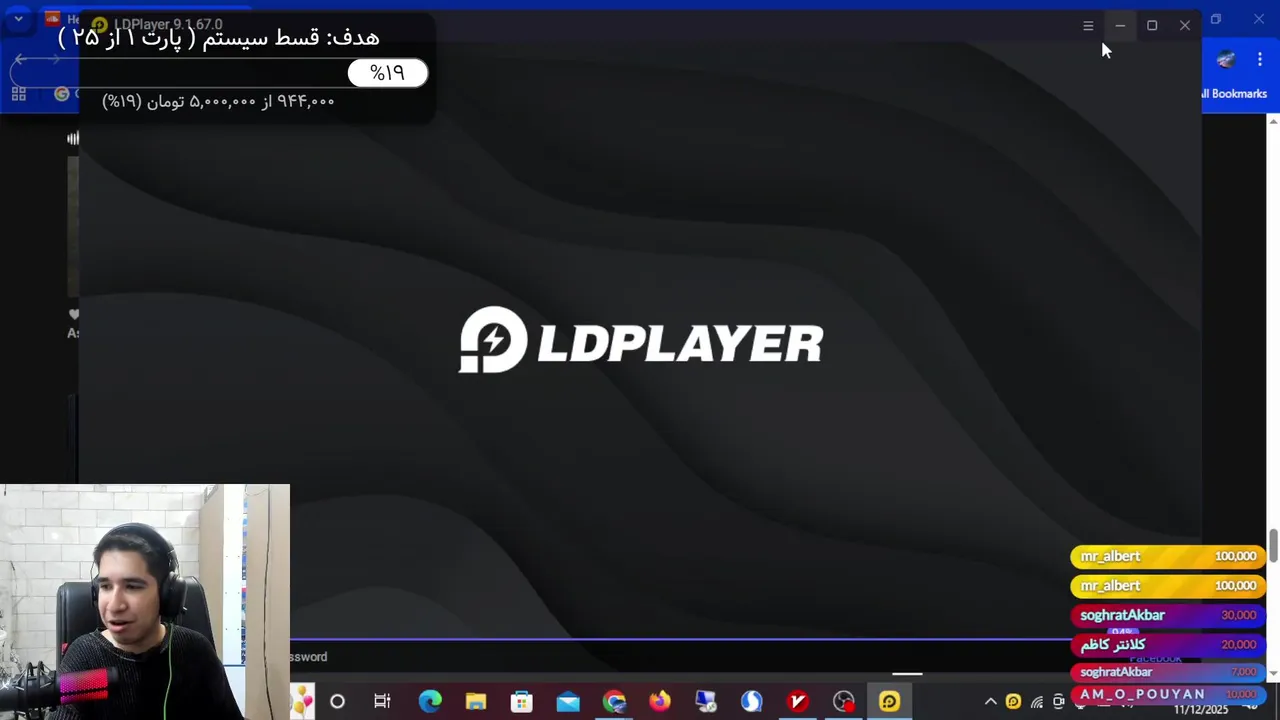Screen dimensions: 1280x720
Task: Click the LDPlayer logo in center
Action: coord(641,340)
